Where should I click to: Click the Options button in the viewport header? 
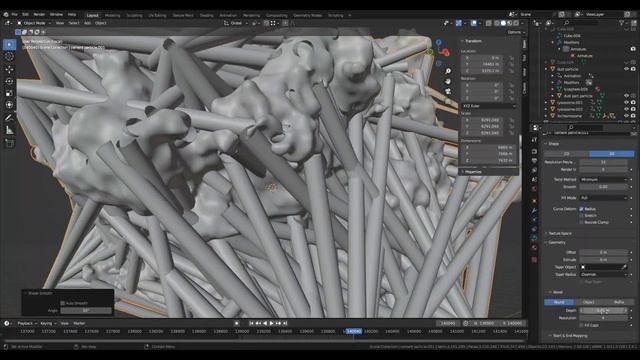click(x=516, y=32)
